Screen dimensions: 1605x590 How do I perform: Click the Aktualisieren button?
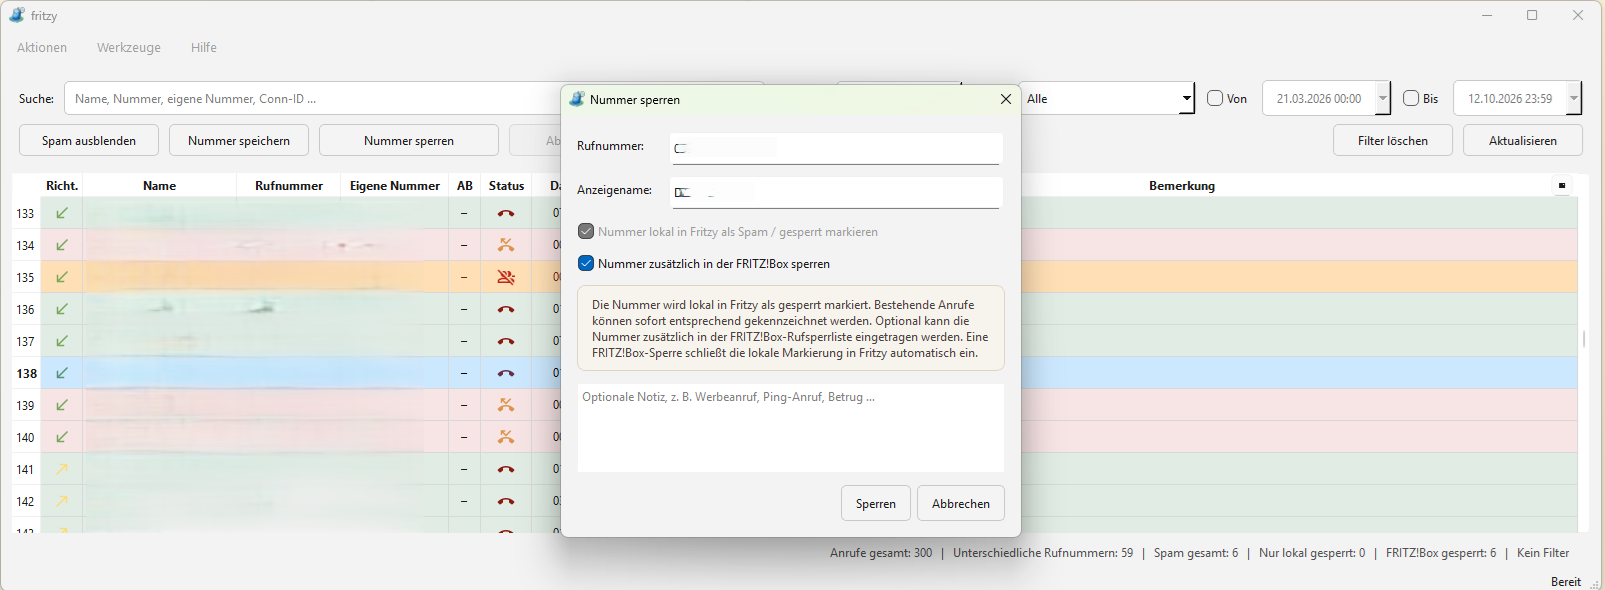click(x=1523, y=140)
